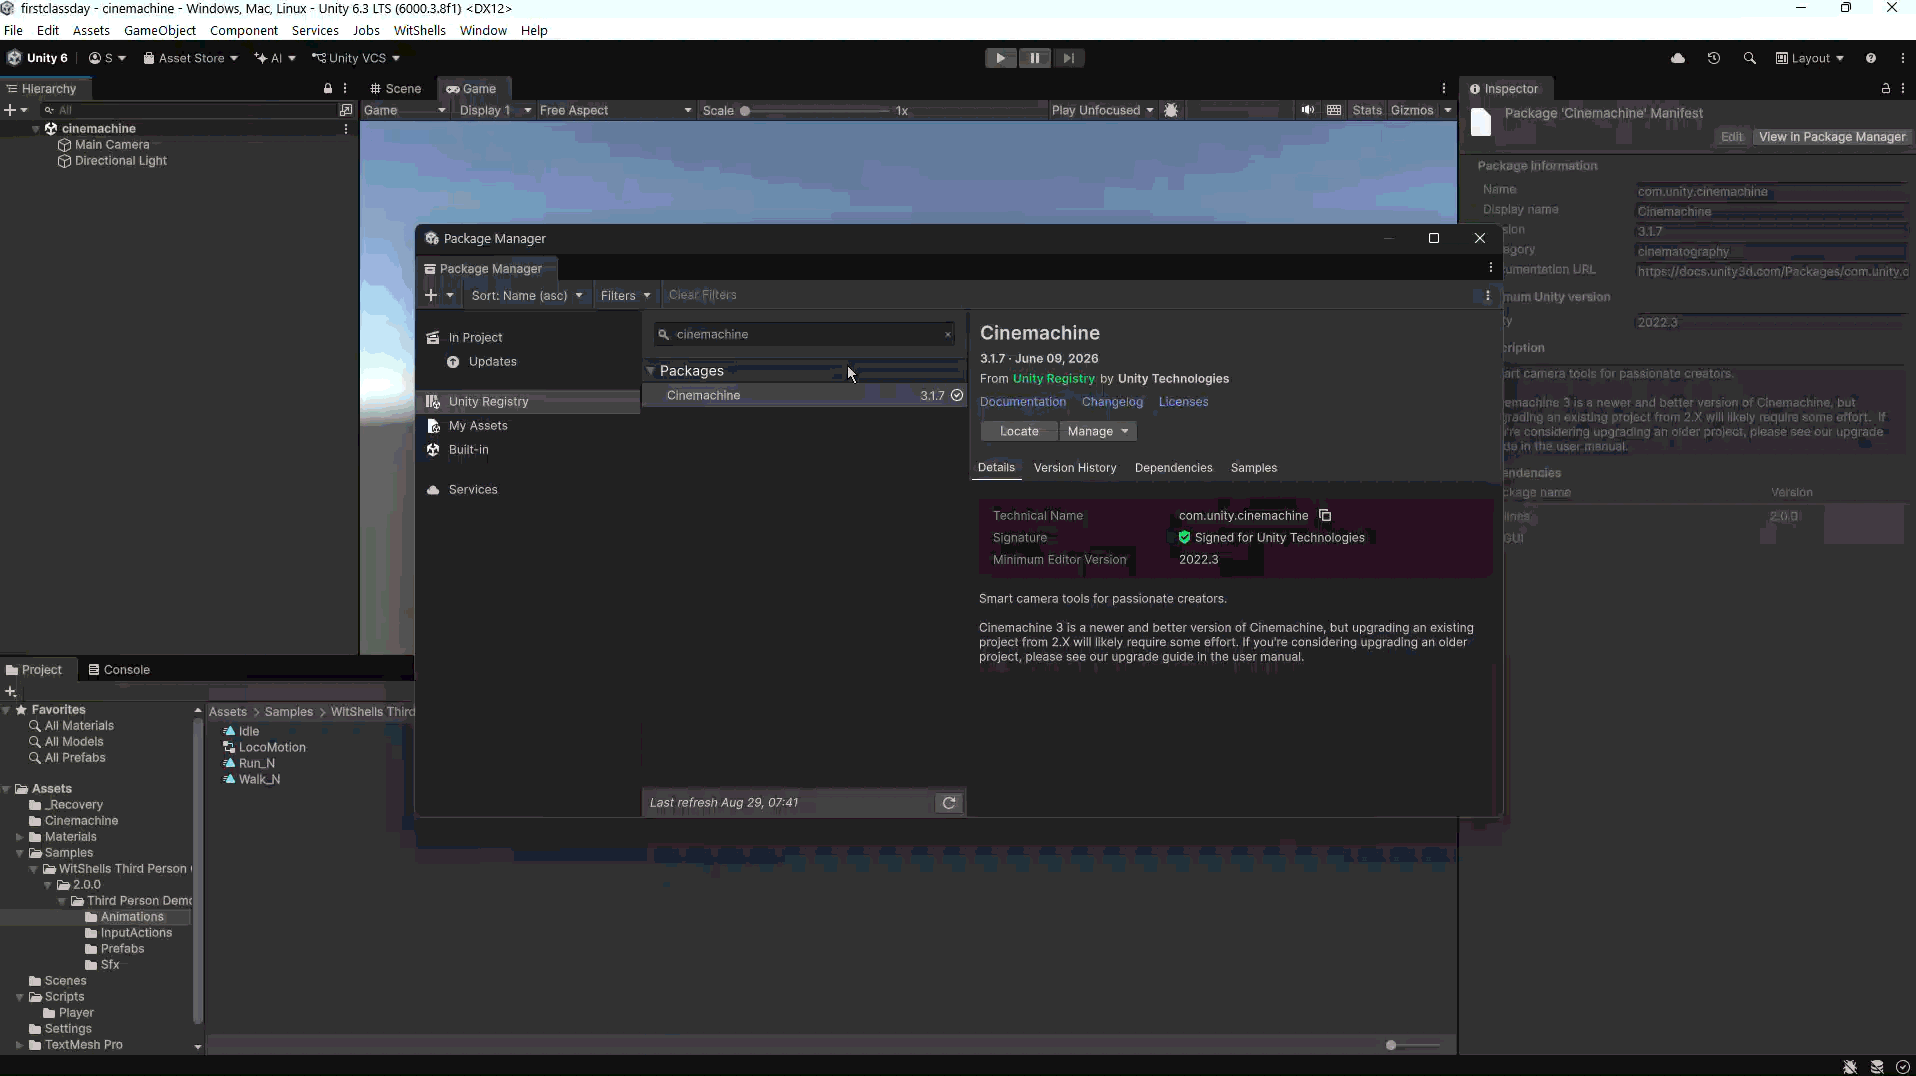Open the Filters dropdown

(x=625, y=295)
